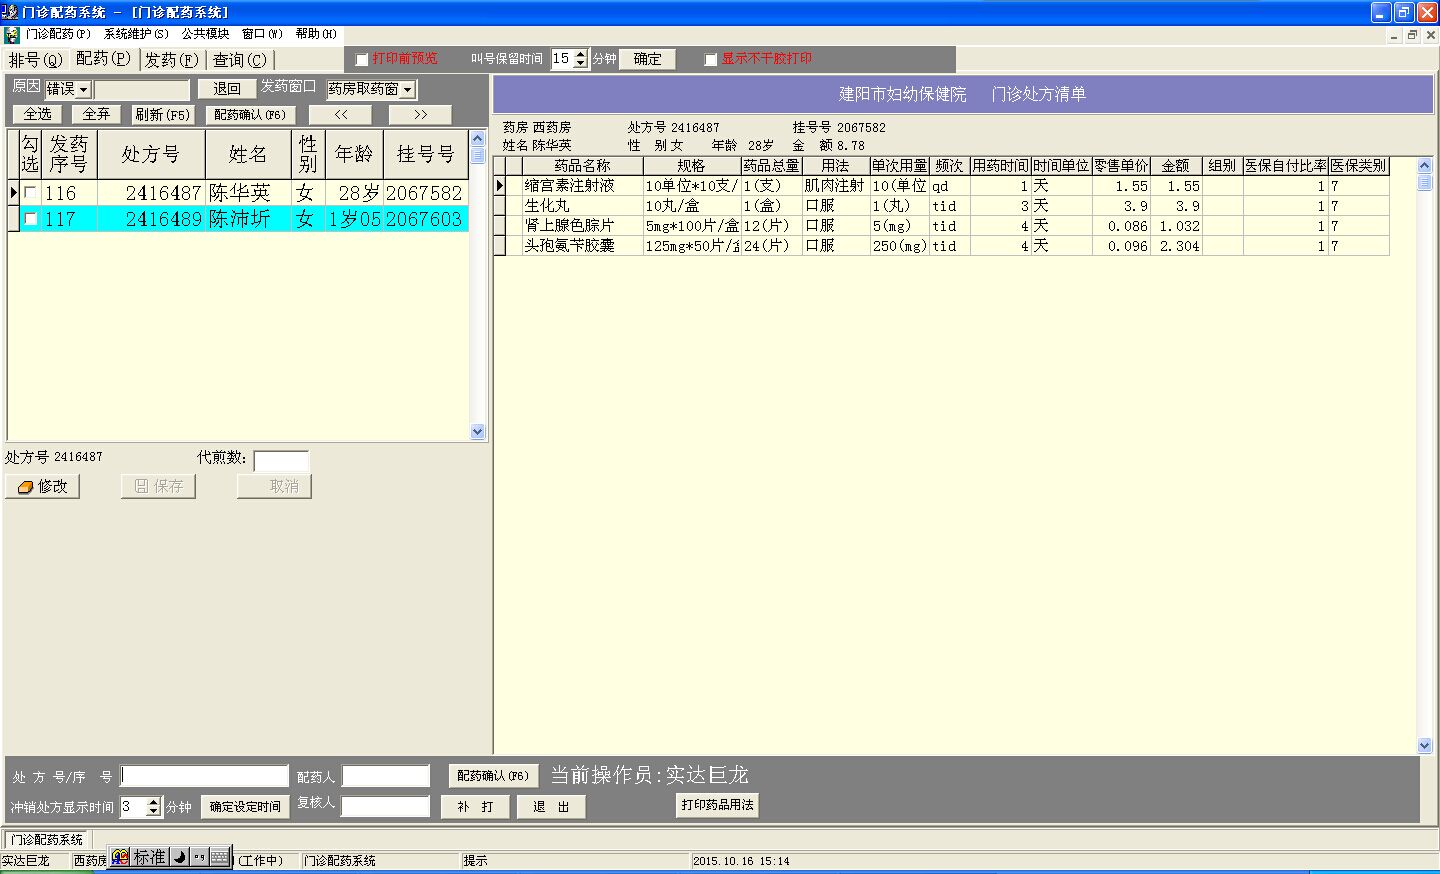Click the app icon in the menu bar
Screen dimensions: 1440x874
pyautogui.click(x=12, y=35)
